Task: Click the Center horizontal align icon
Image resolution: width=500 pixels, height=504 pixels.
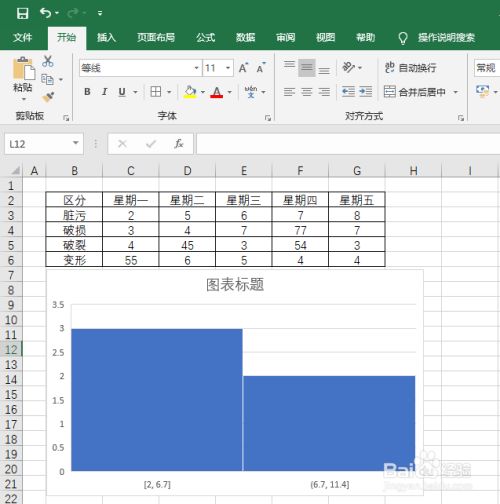Action: click(307, 92)
